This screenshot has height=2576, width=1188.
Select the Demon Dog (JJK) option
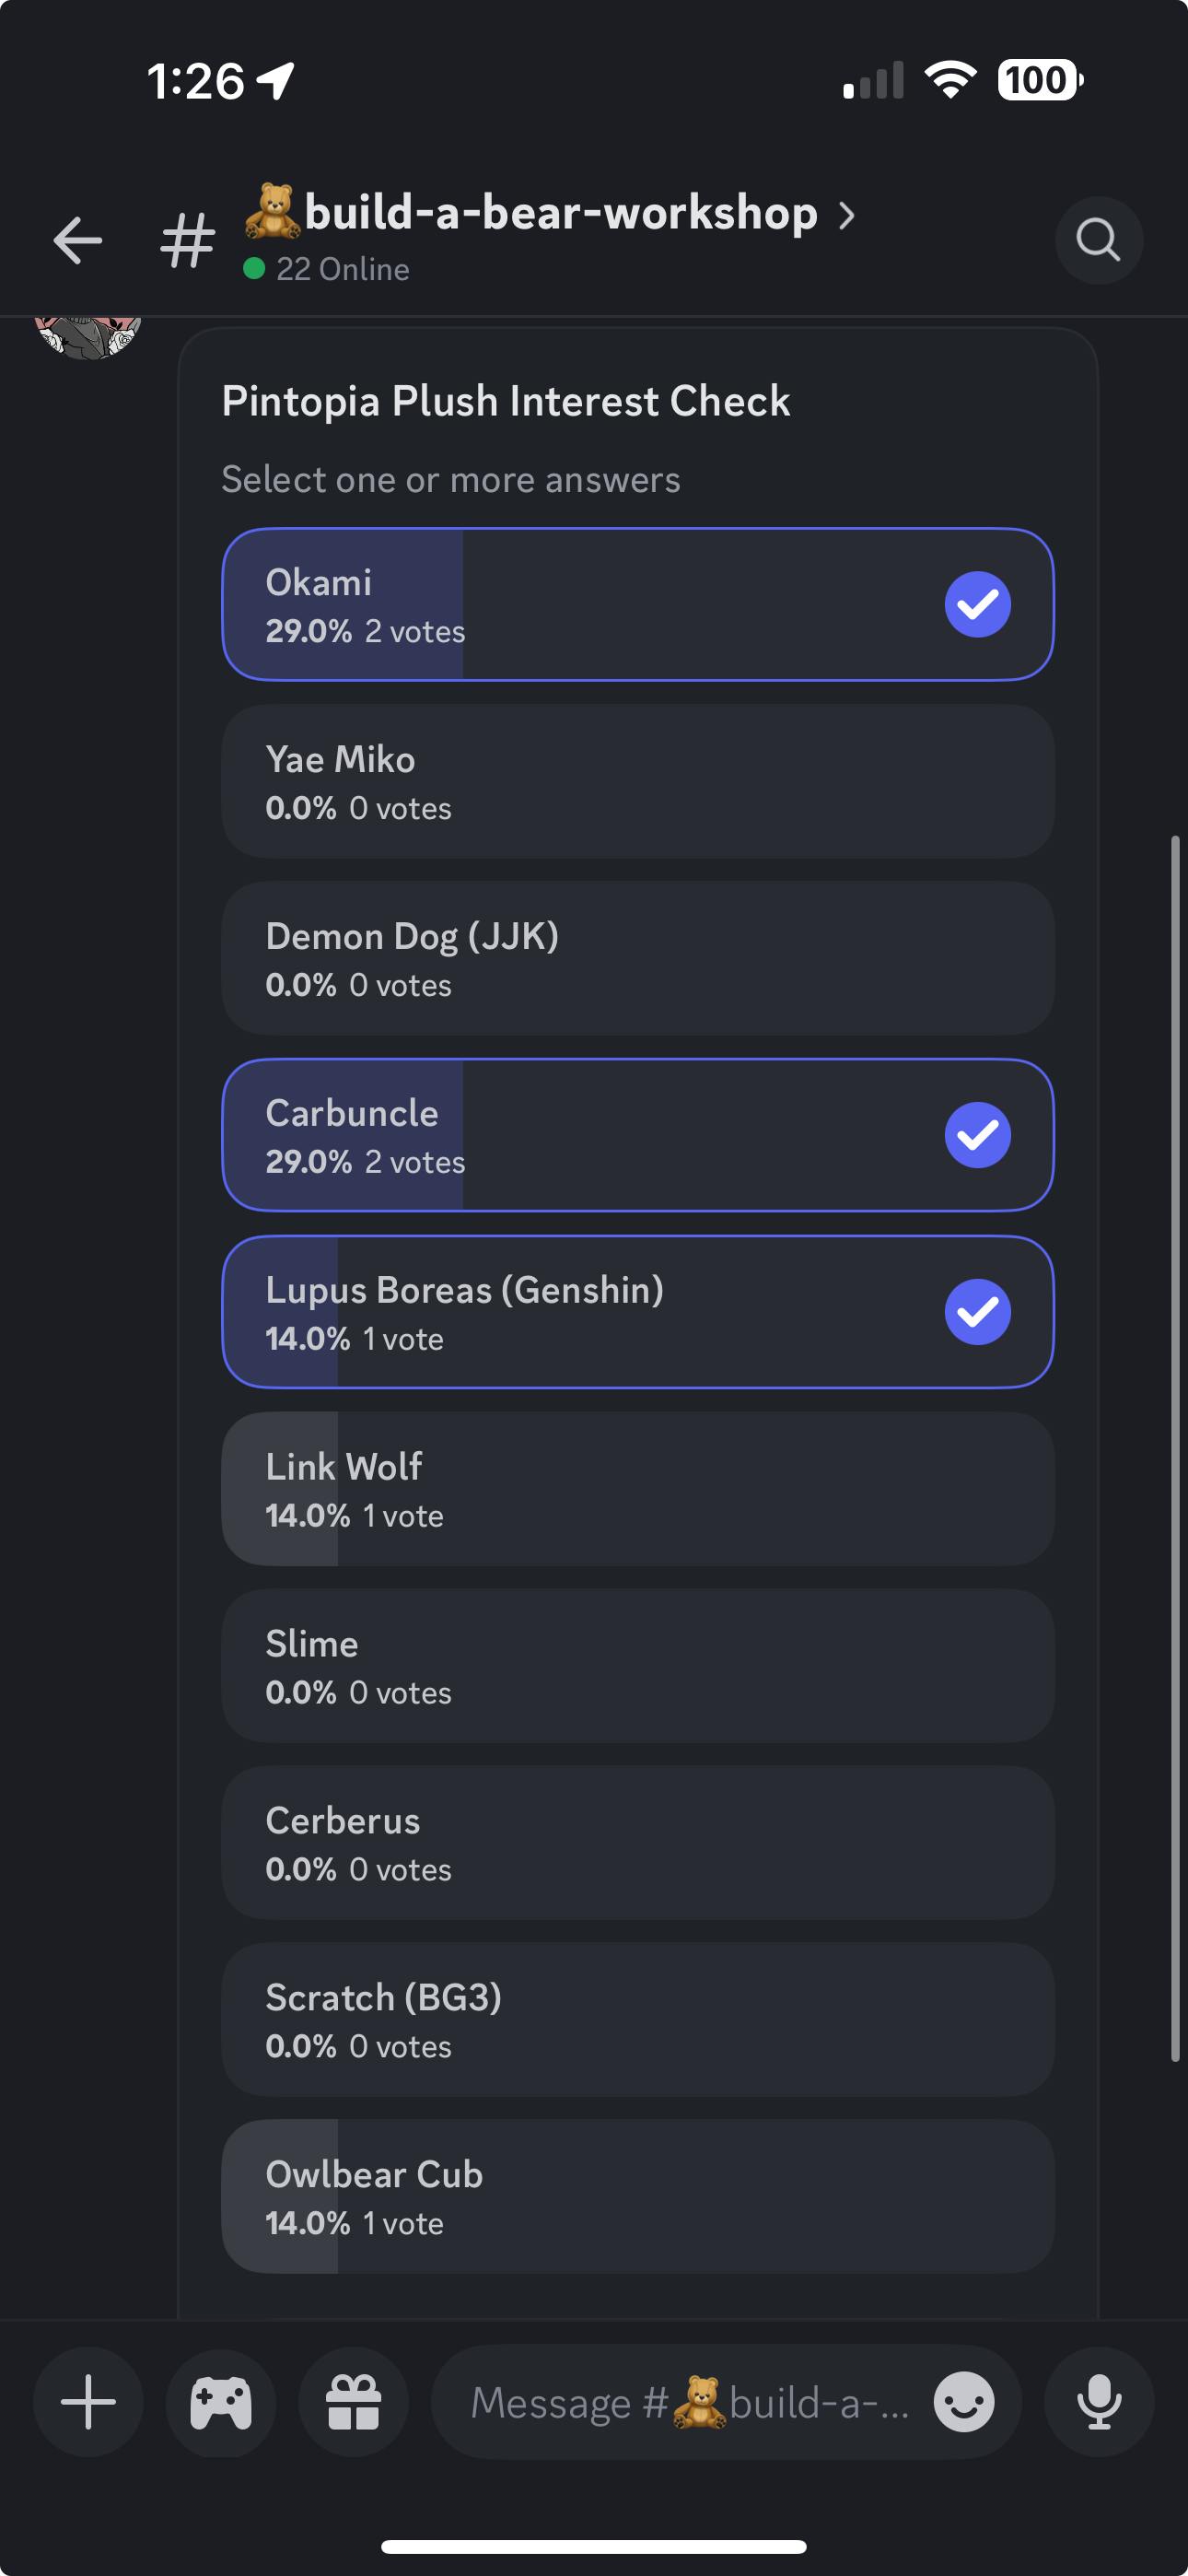coord(637,958)
